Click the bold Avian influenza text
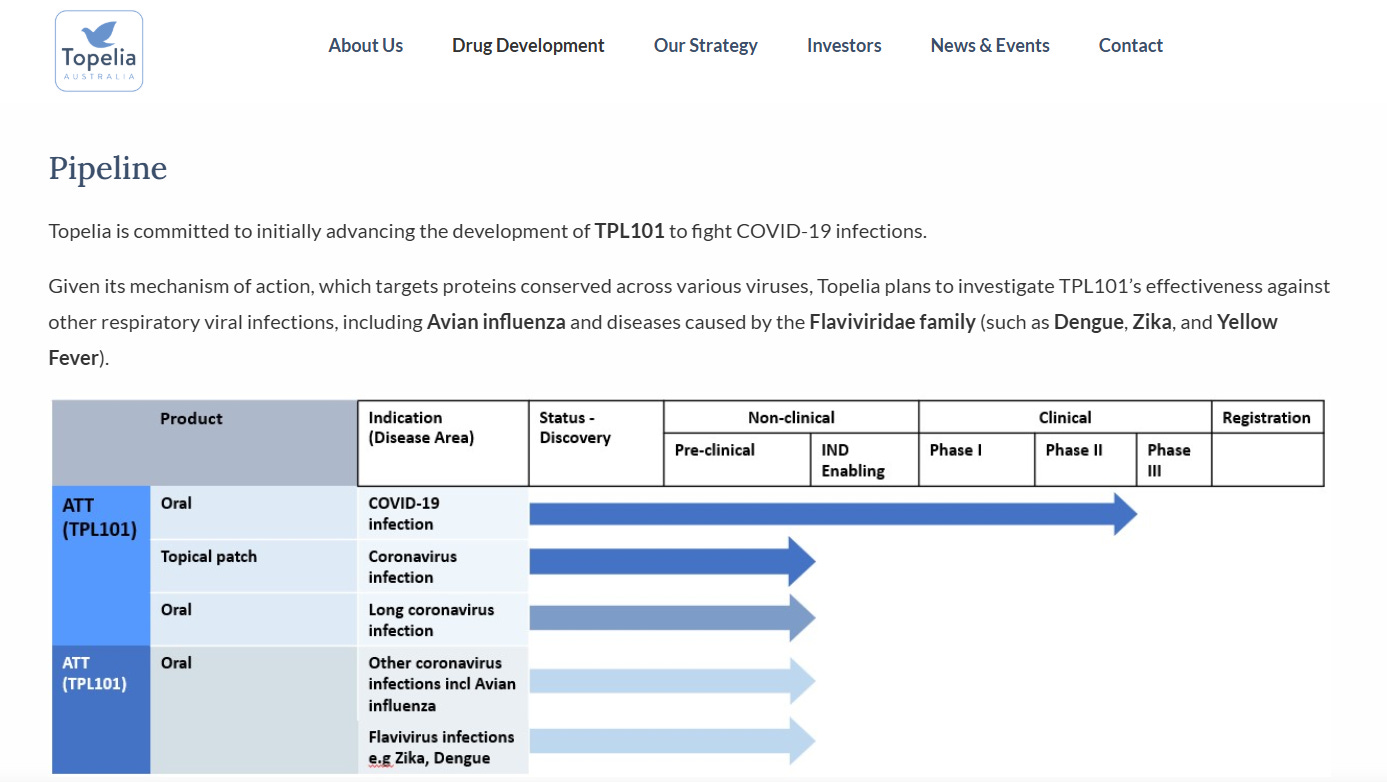Viewport: 1387px width, 782px height. (x=496, y=322)
